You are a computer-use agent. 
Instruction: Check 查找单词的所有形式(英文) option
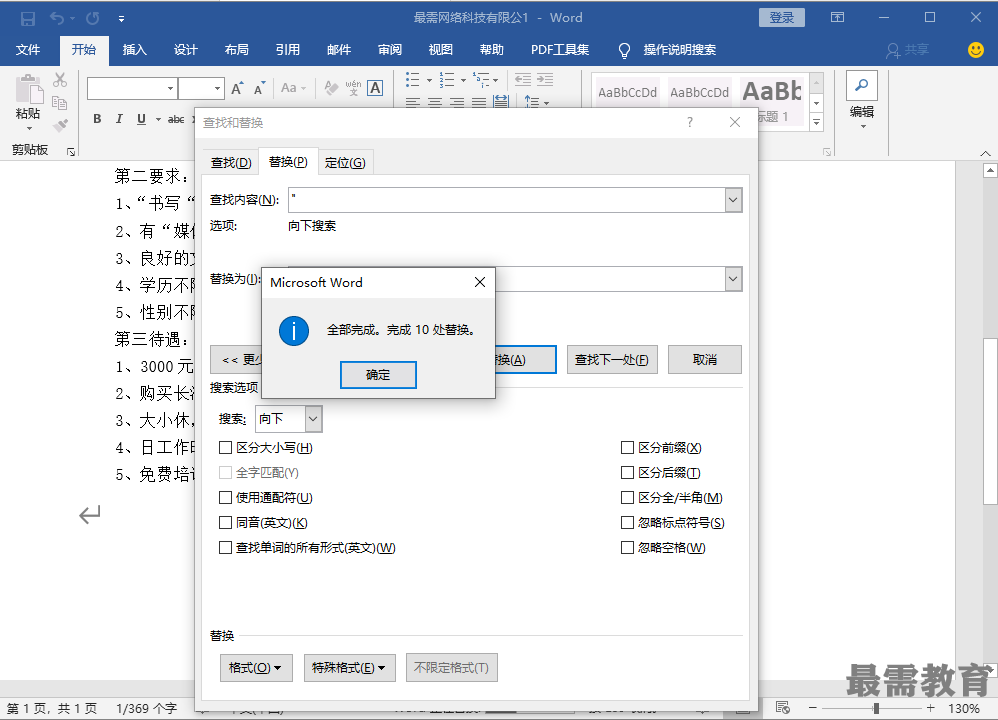pos(225,547)
